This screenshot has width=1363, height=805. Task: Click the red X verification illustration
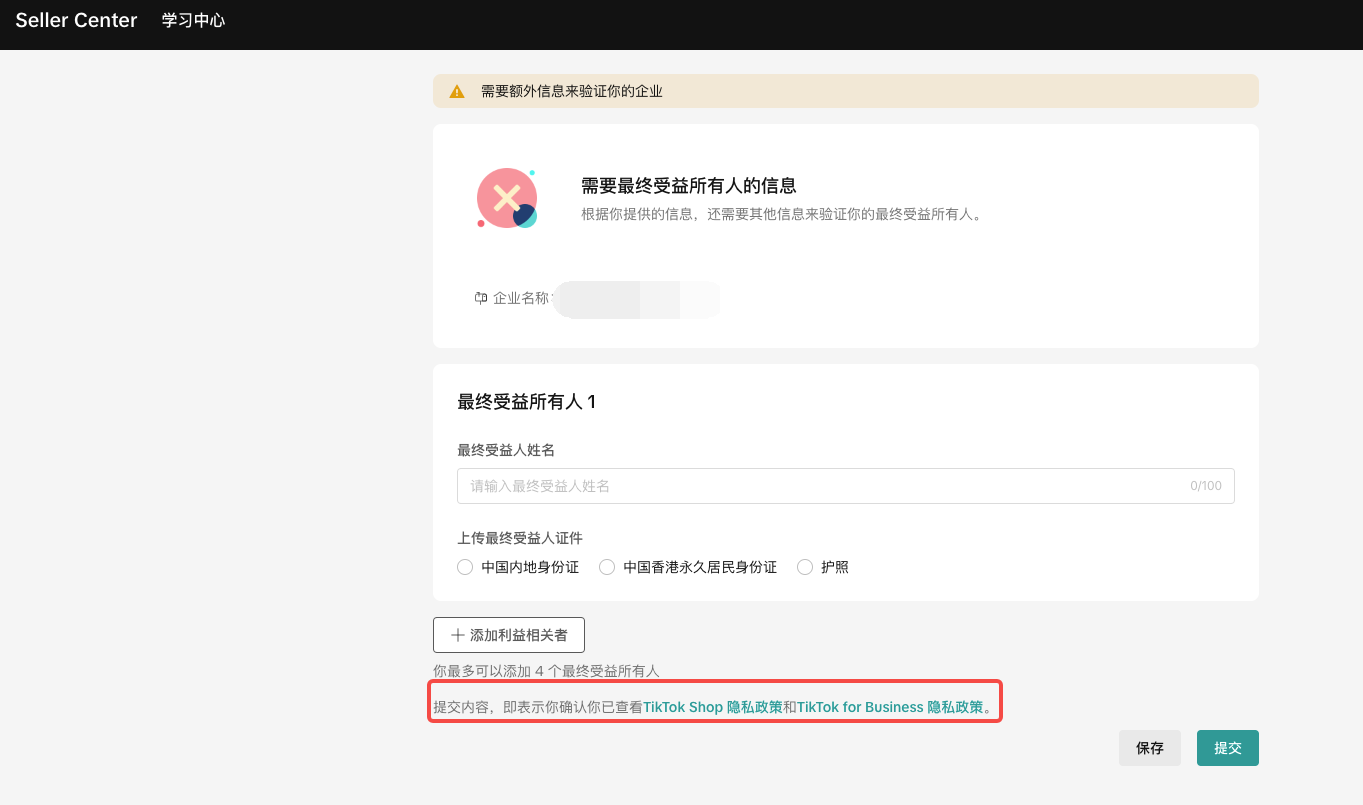[x=507, y=198]
